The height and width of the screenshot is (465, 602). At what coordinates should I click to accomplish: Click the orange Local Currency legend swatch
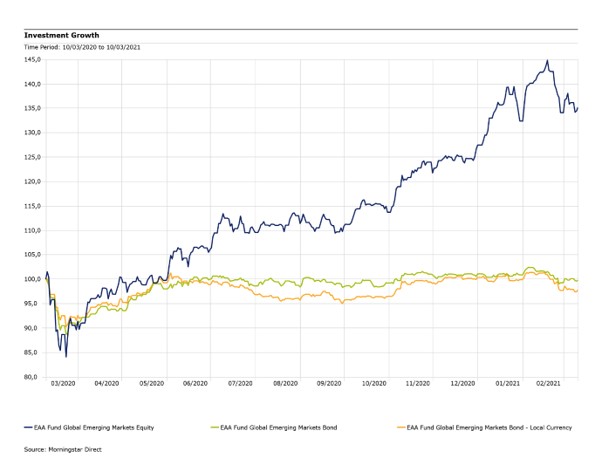(401, 427)
